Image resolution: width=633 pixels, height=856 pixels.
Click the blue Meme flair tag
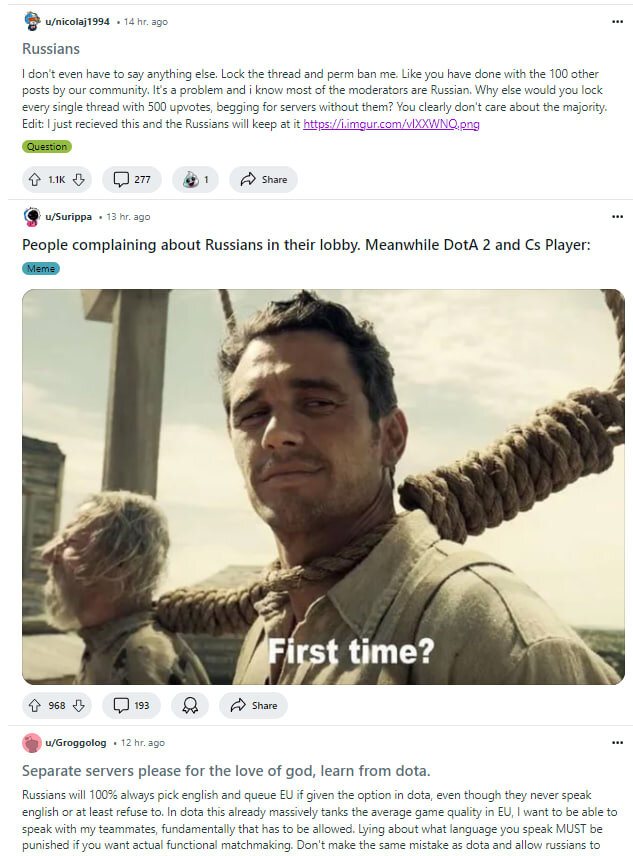point(41,269)
